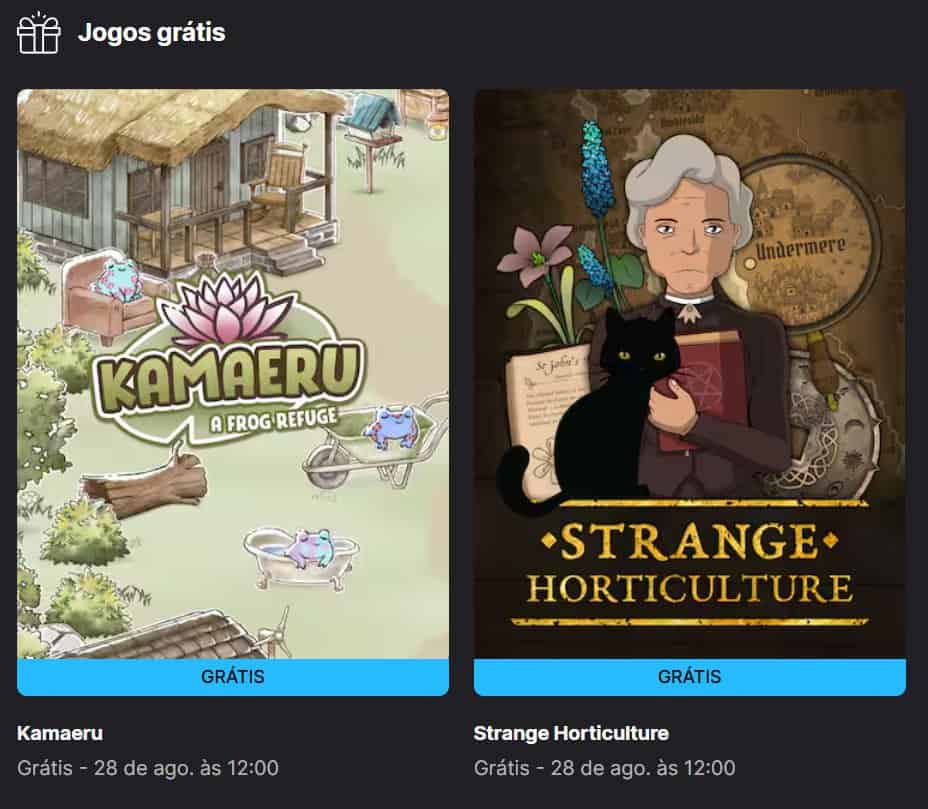Select the frog resting on the armchair
This screenshot has width=928, height=809.
[x=117, y=281]
